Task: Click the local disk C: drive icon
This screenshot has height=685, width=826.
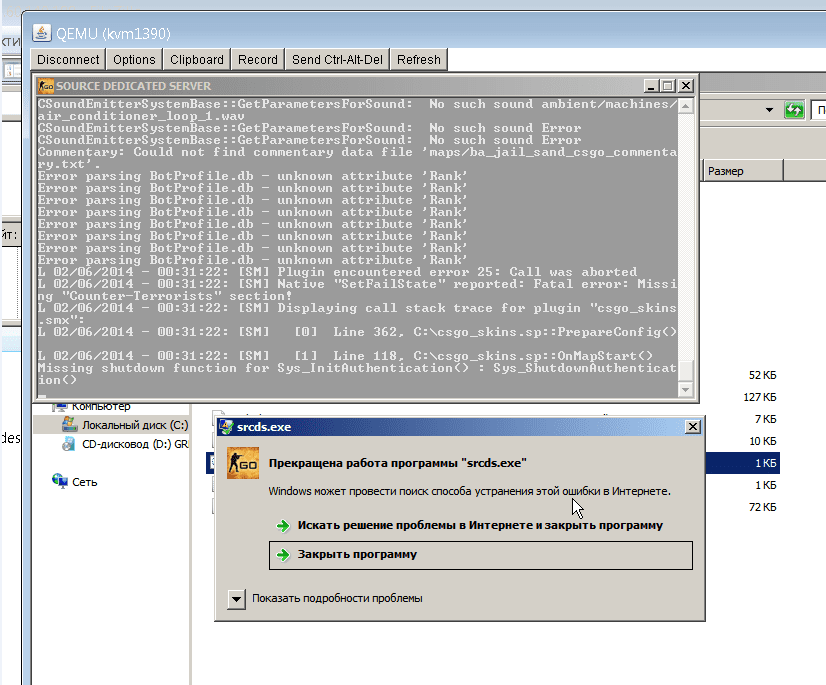Action: [x=70, y=424]
